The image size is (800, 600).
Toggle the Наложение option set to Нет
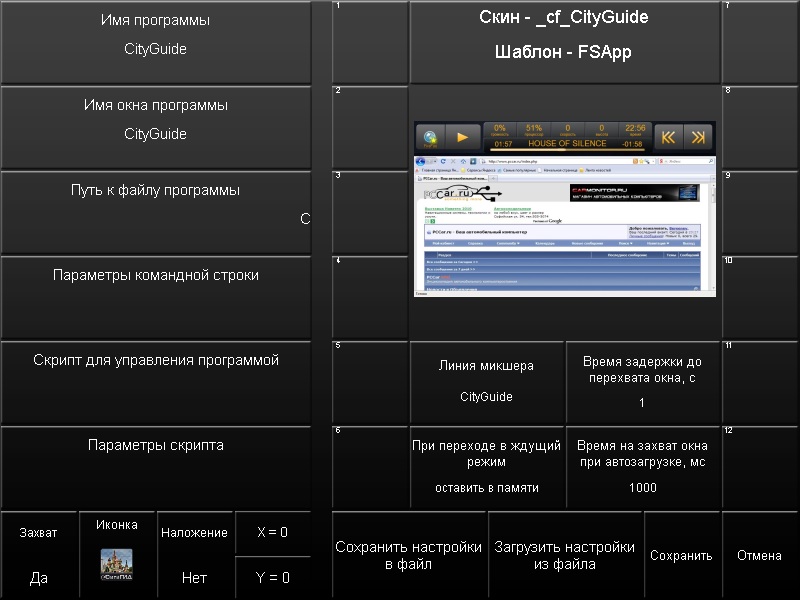click(195, 555)
